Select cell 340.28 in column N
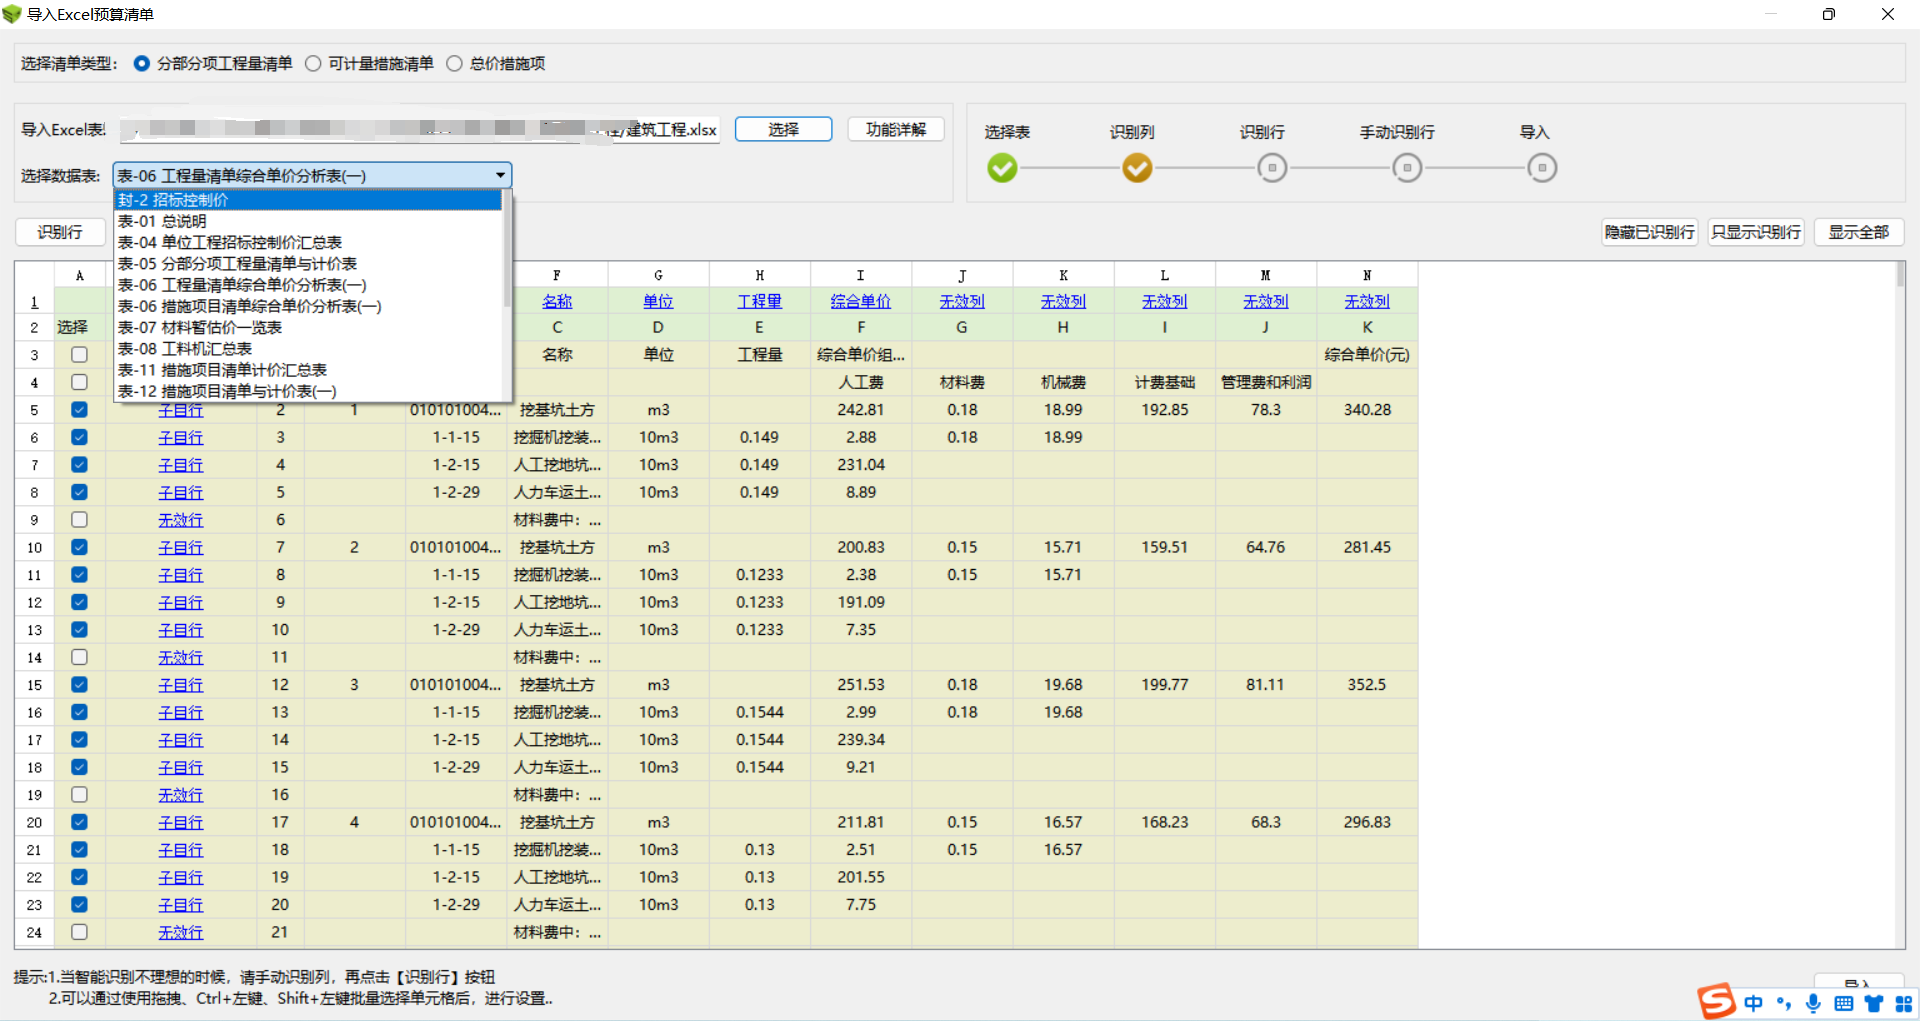 1367,410
